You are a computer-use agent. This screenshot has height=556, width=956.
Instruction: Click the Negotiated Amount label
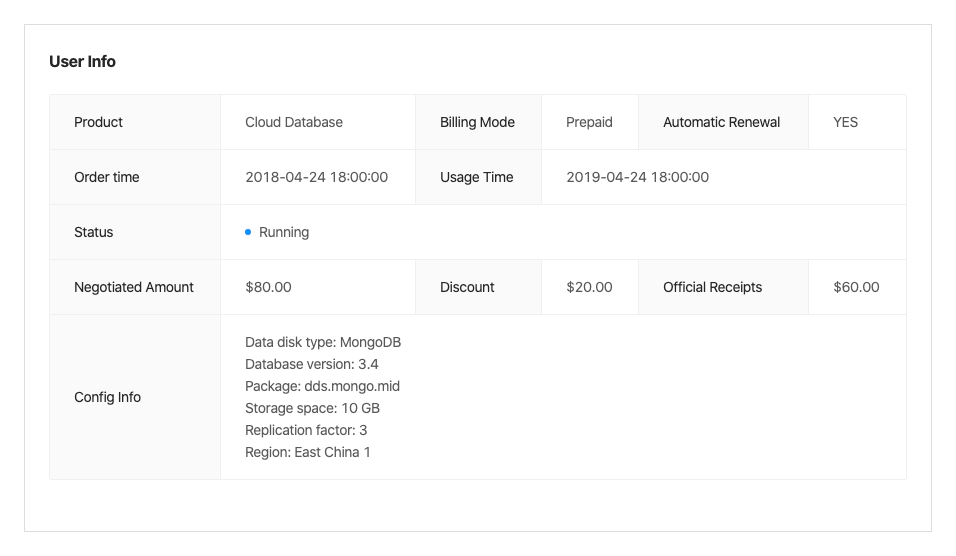pos(134,287)
